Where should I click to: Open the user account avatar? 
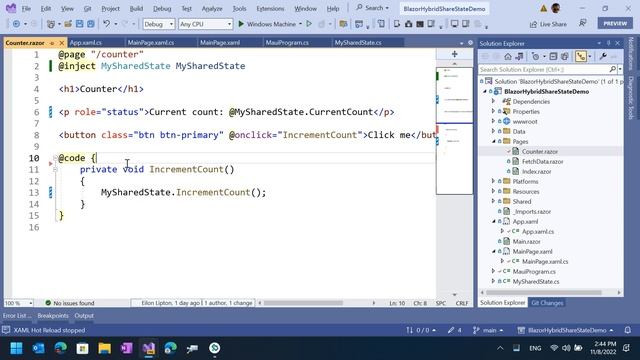(556, 8)
